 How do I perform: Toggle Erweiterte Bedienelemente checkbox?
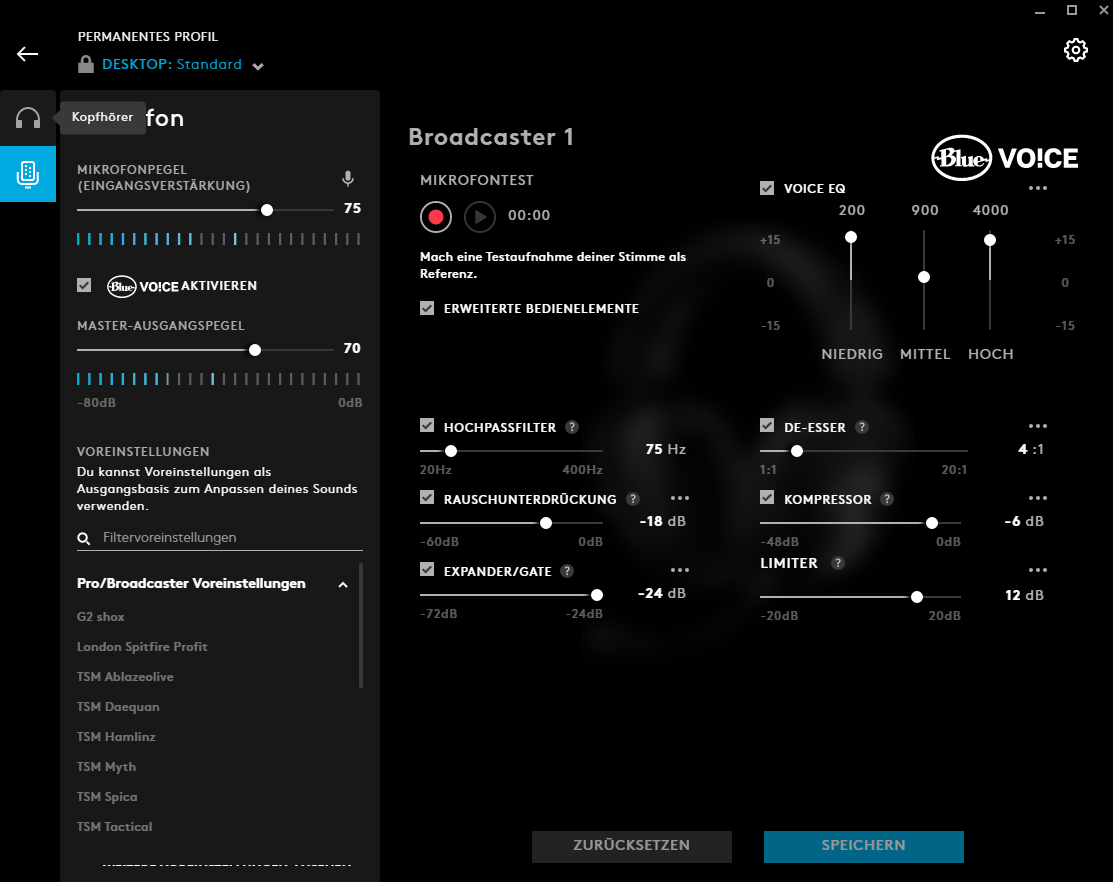[427, 307]
